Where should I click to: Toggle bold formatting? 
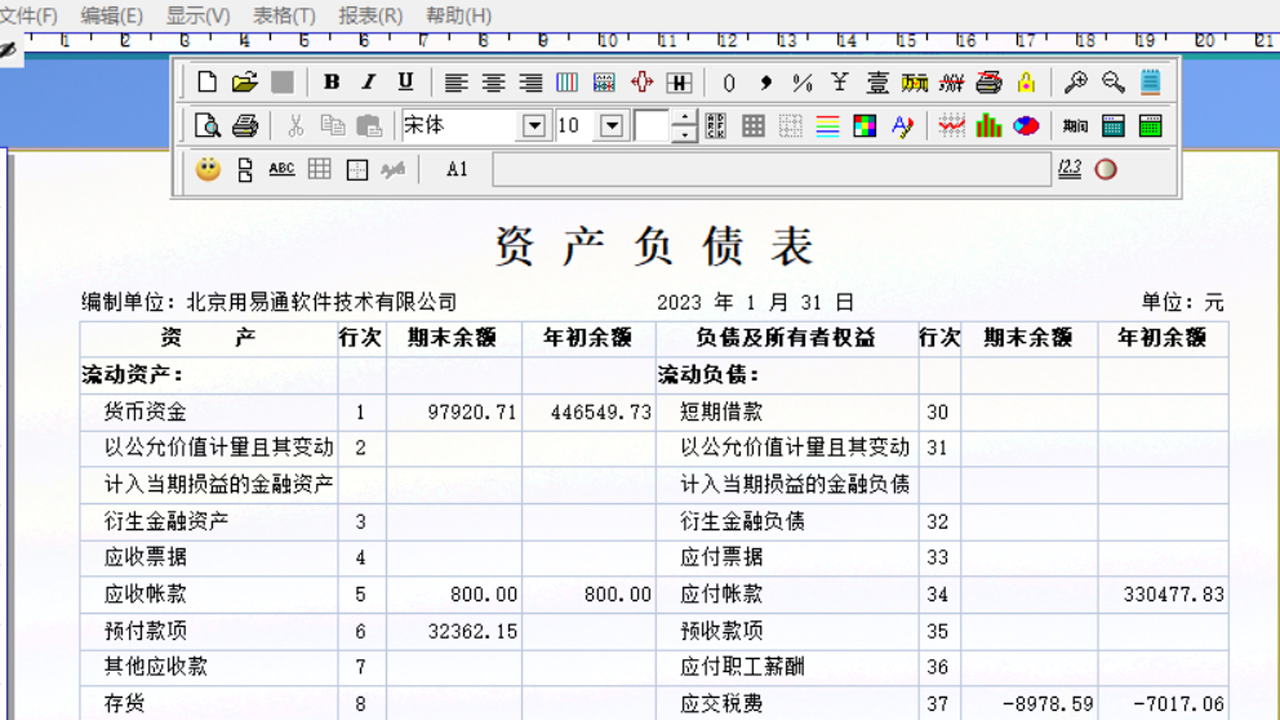(331, 83)
